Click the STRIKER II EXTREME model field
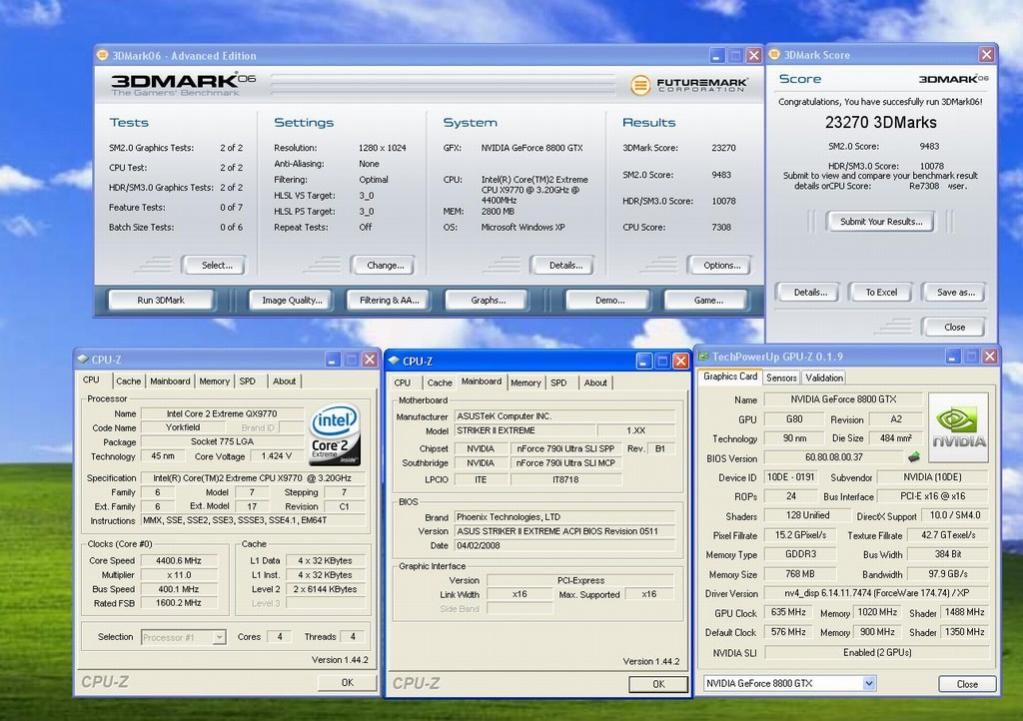The image size is (1023, 721). (x=525, y=431)
